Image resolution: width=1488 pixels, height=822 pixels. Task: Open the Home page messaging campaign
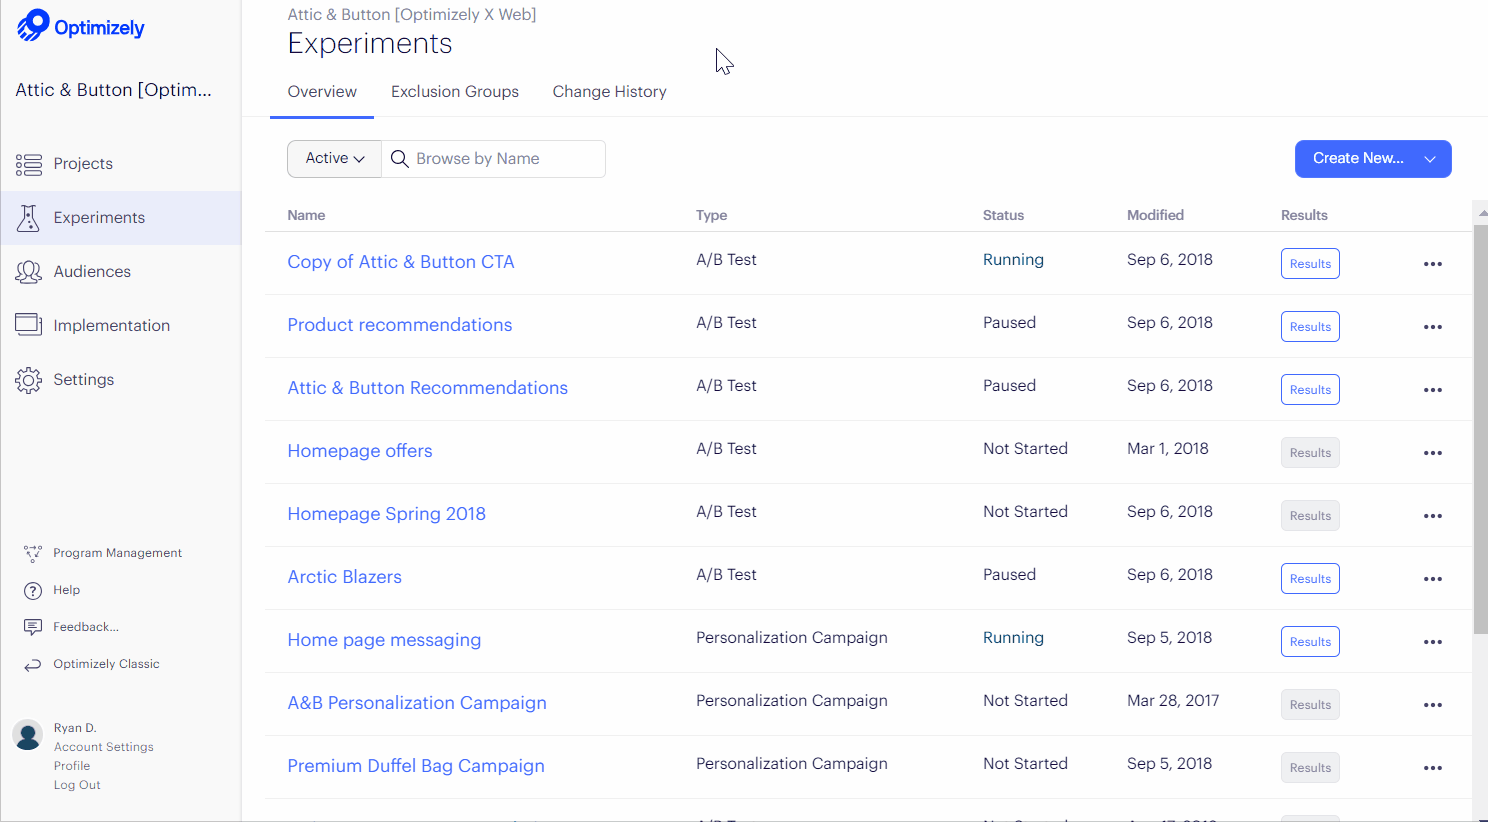click(384, 640)
